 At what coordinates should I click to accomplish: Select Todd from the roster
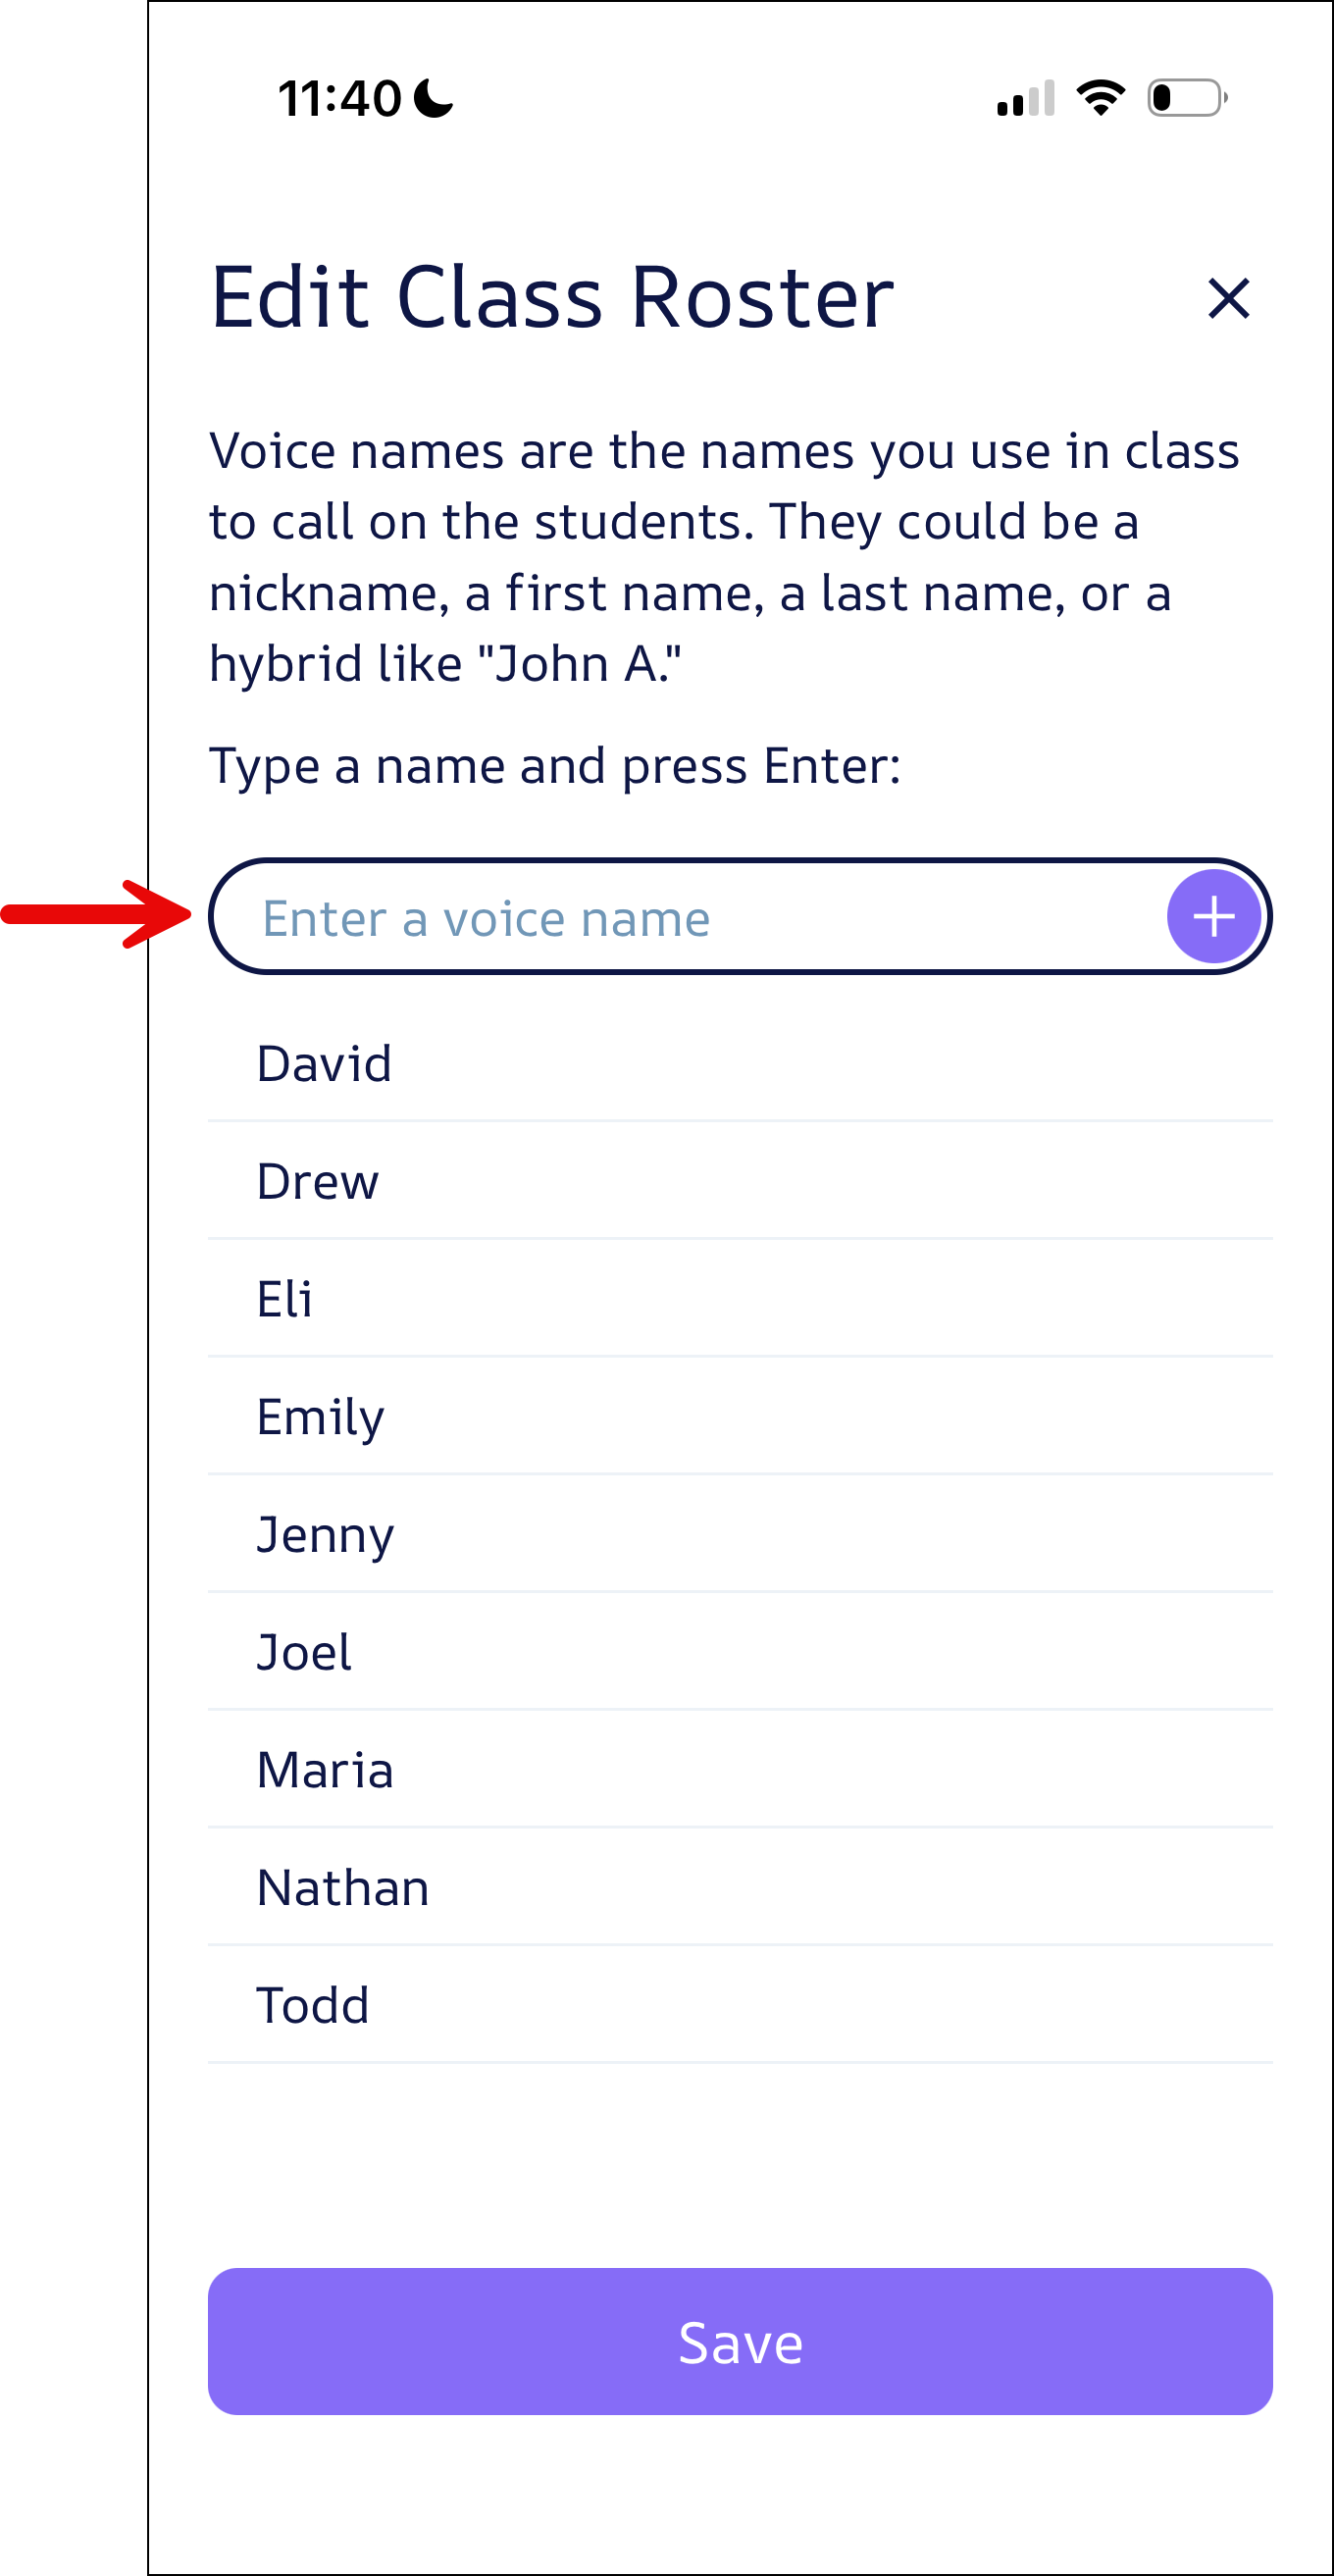tap(314, 2004)
